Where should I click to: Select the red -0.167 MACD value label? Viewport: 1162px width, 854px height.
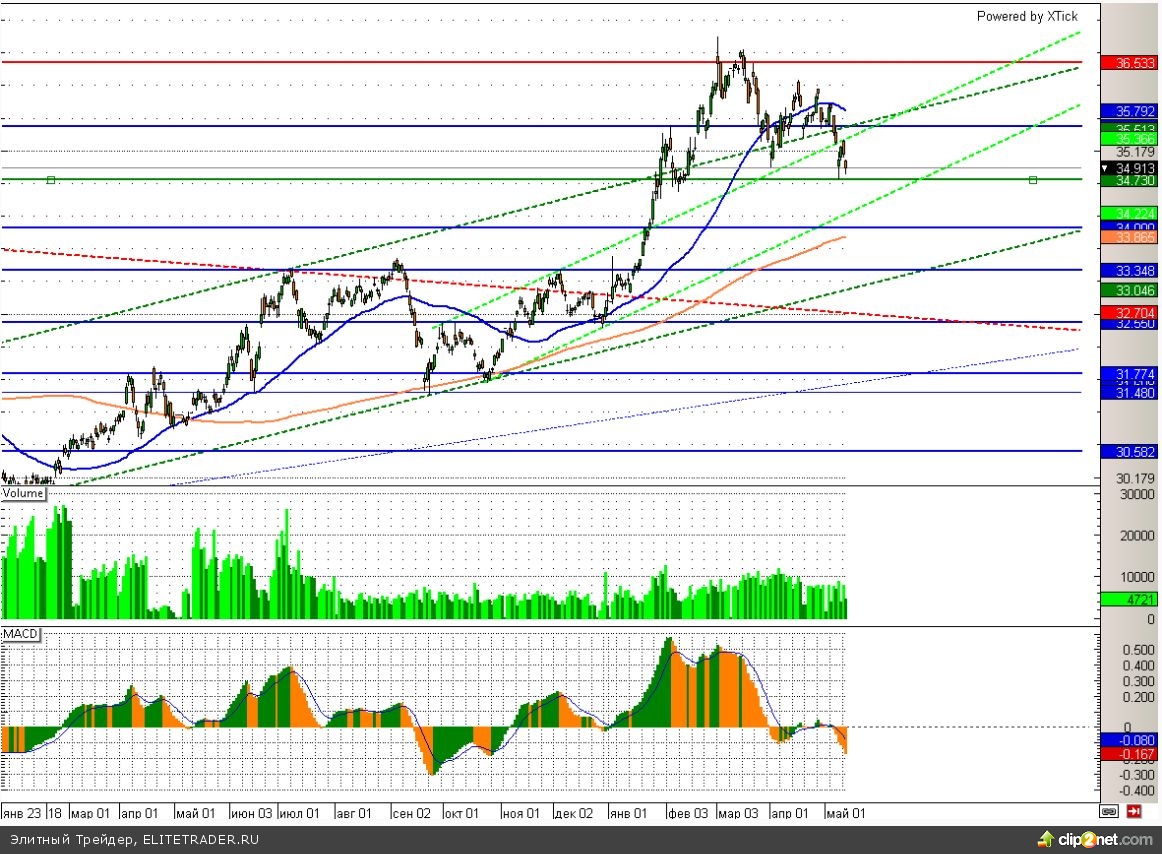(x=1129, y=754)
